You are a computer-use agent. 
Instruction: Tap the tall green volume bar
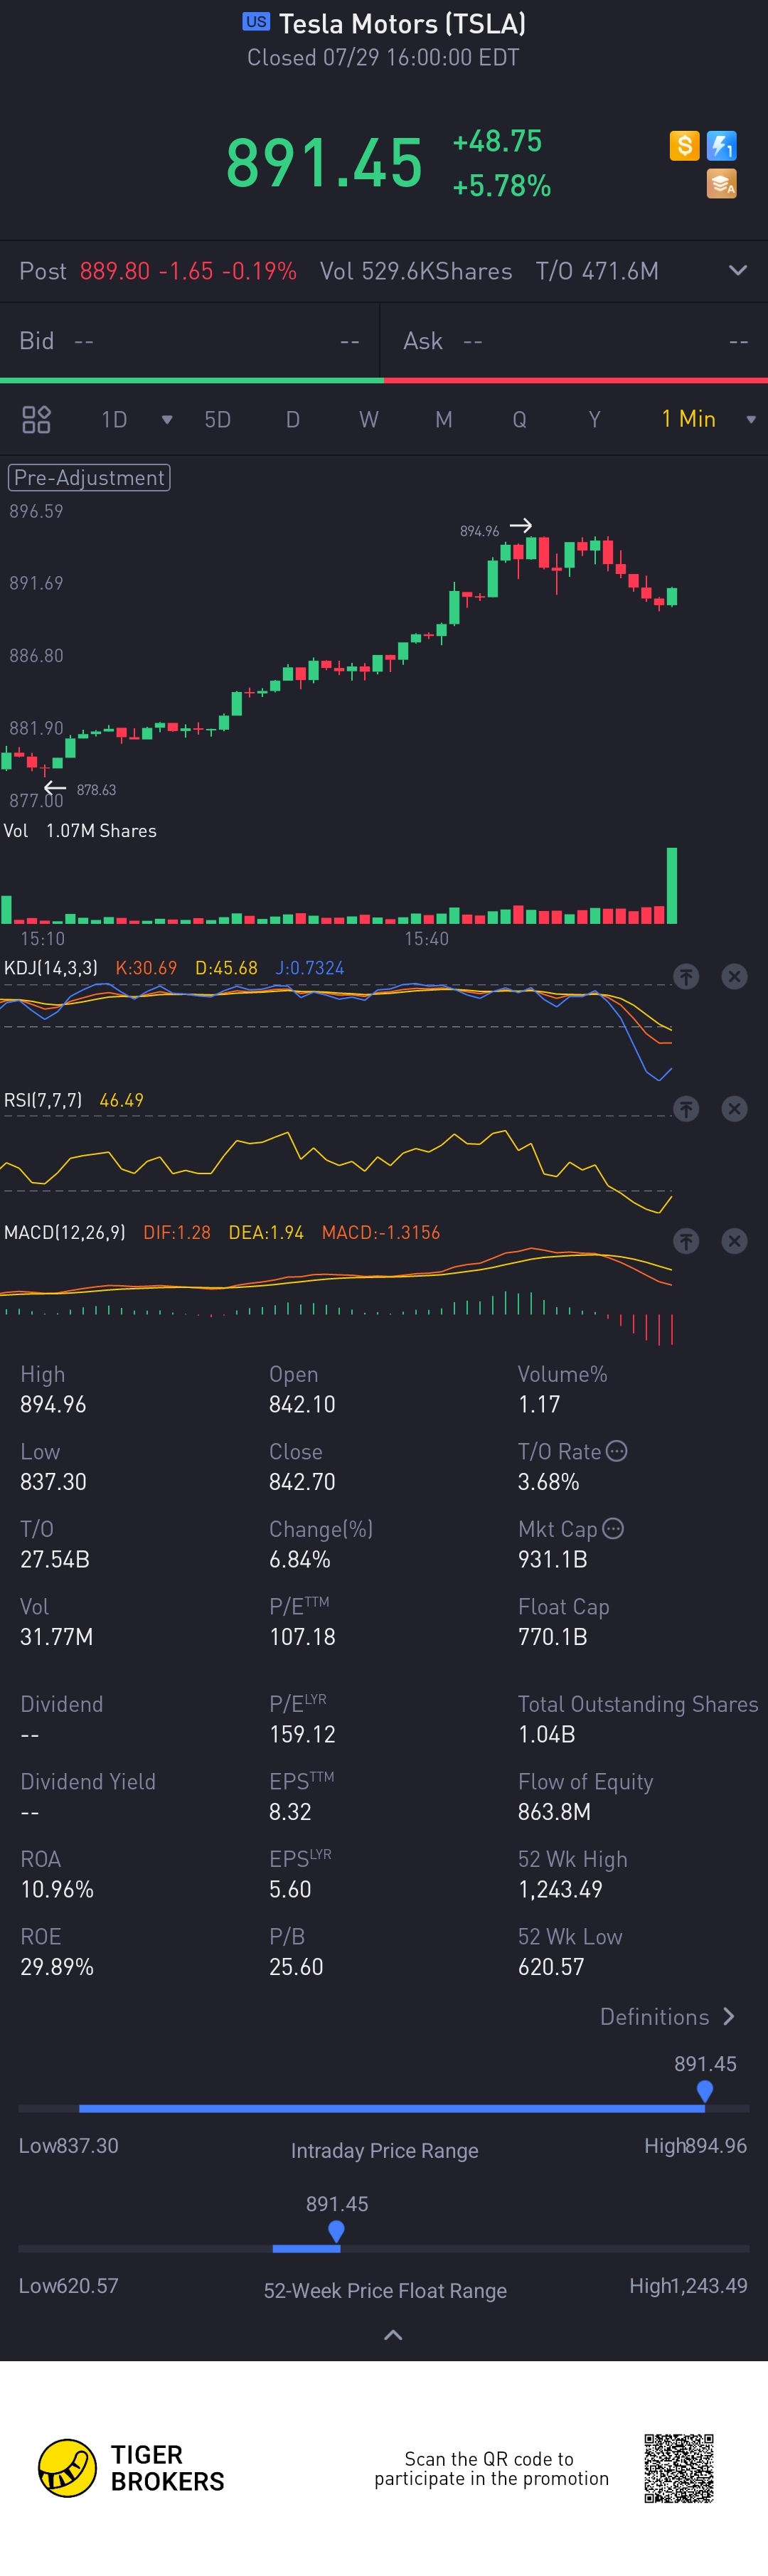pyautogui.click(x=672, y=885)
